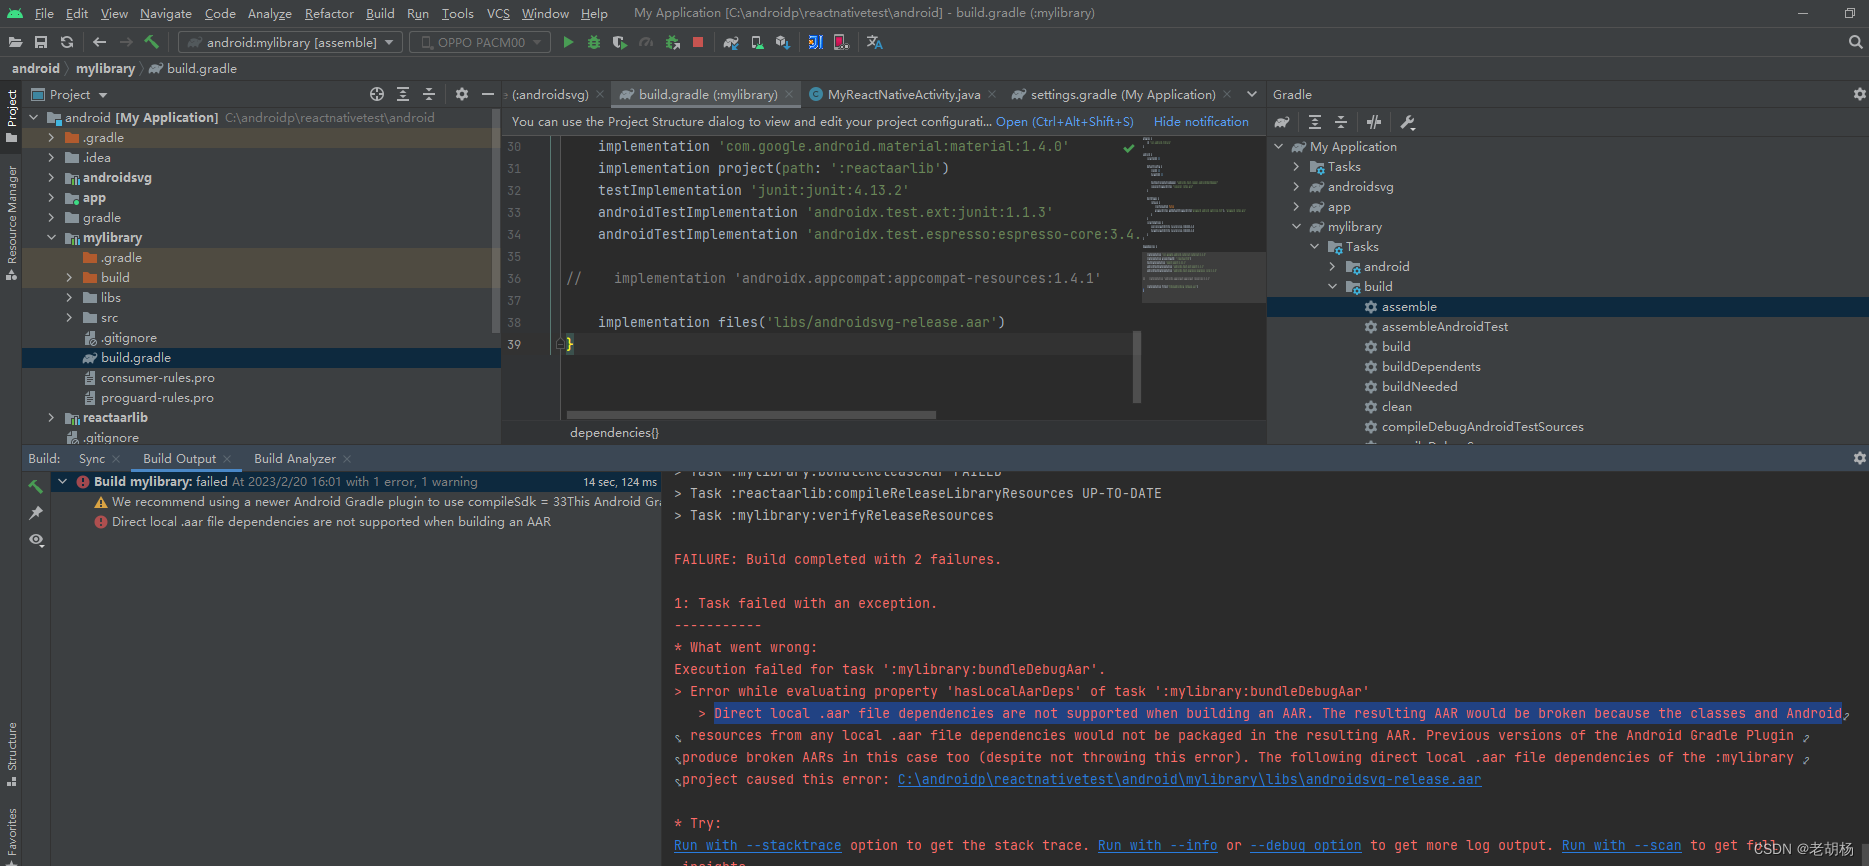Click the green Debug bug icon
The width and height of the screenshot is (1869, 866).
point(594,42)
